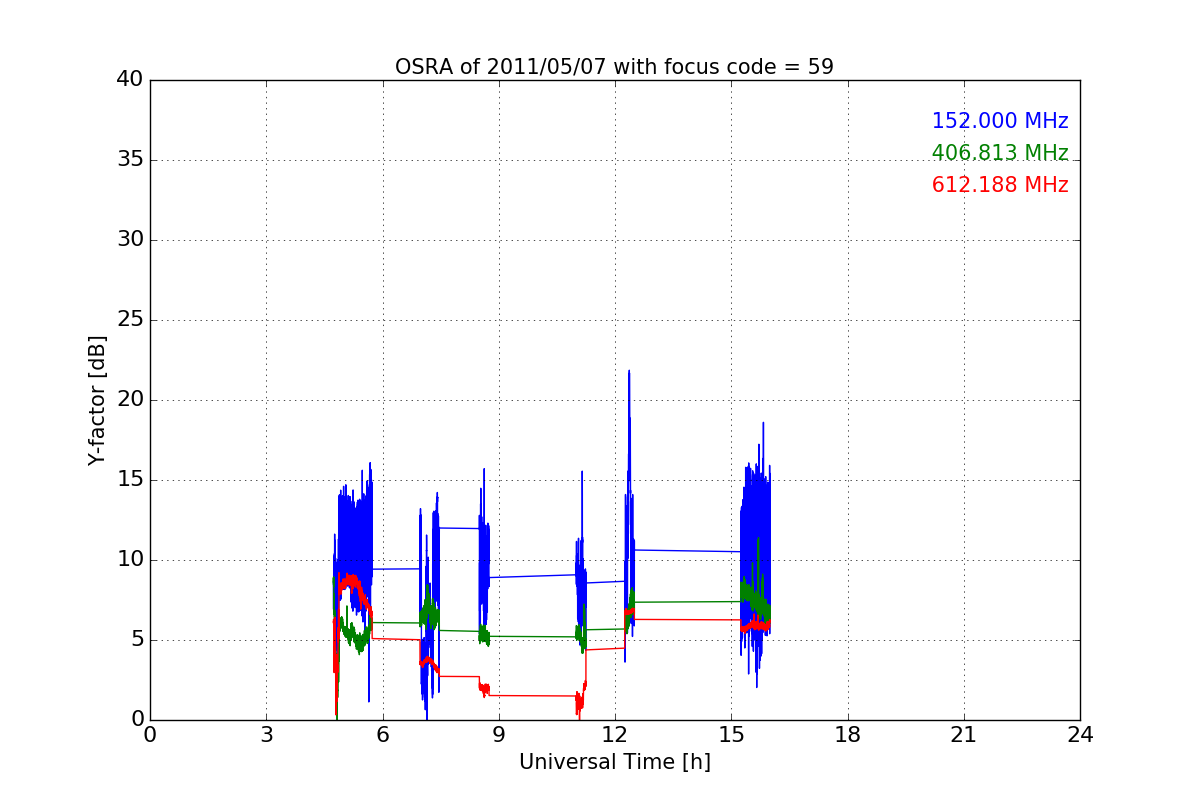1200x800 pixels.
Task: Click the x-axis tick label 12
Action: point(615,735)
